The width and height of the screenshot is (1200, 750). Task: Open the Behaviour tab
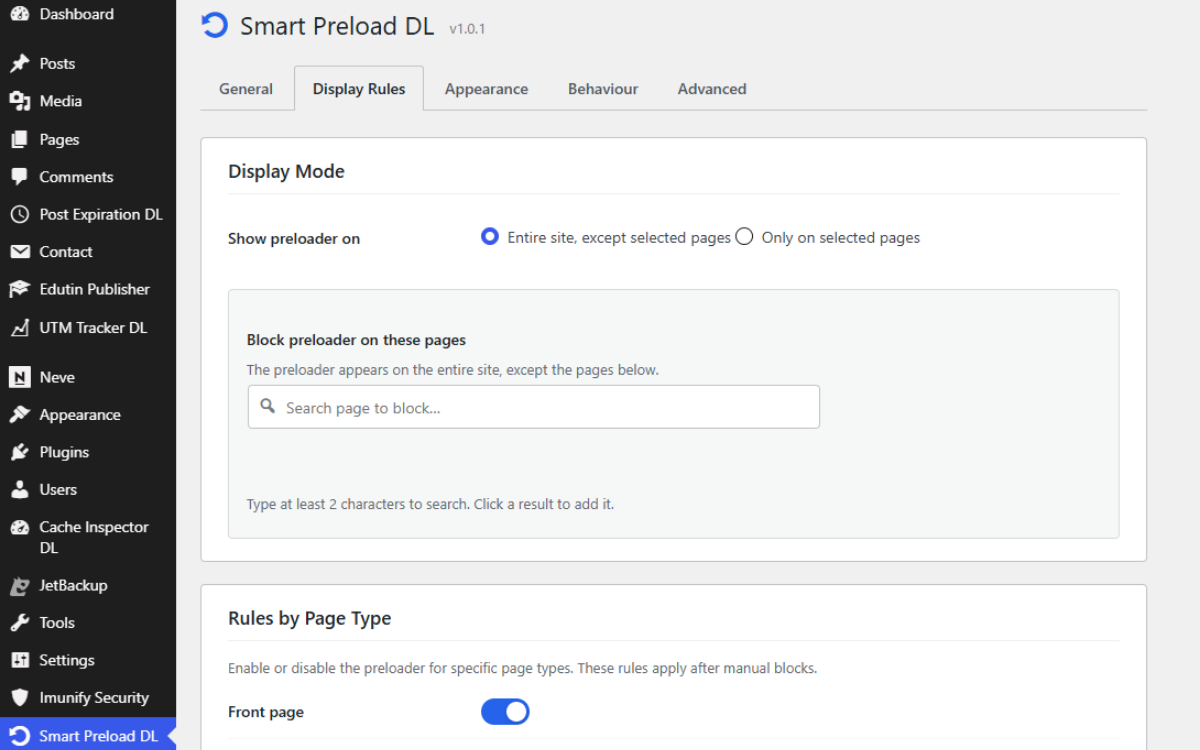603,88
